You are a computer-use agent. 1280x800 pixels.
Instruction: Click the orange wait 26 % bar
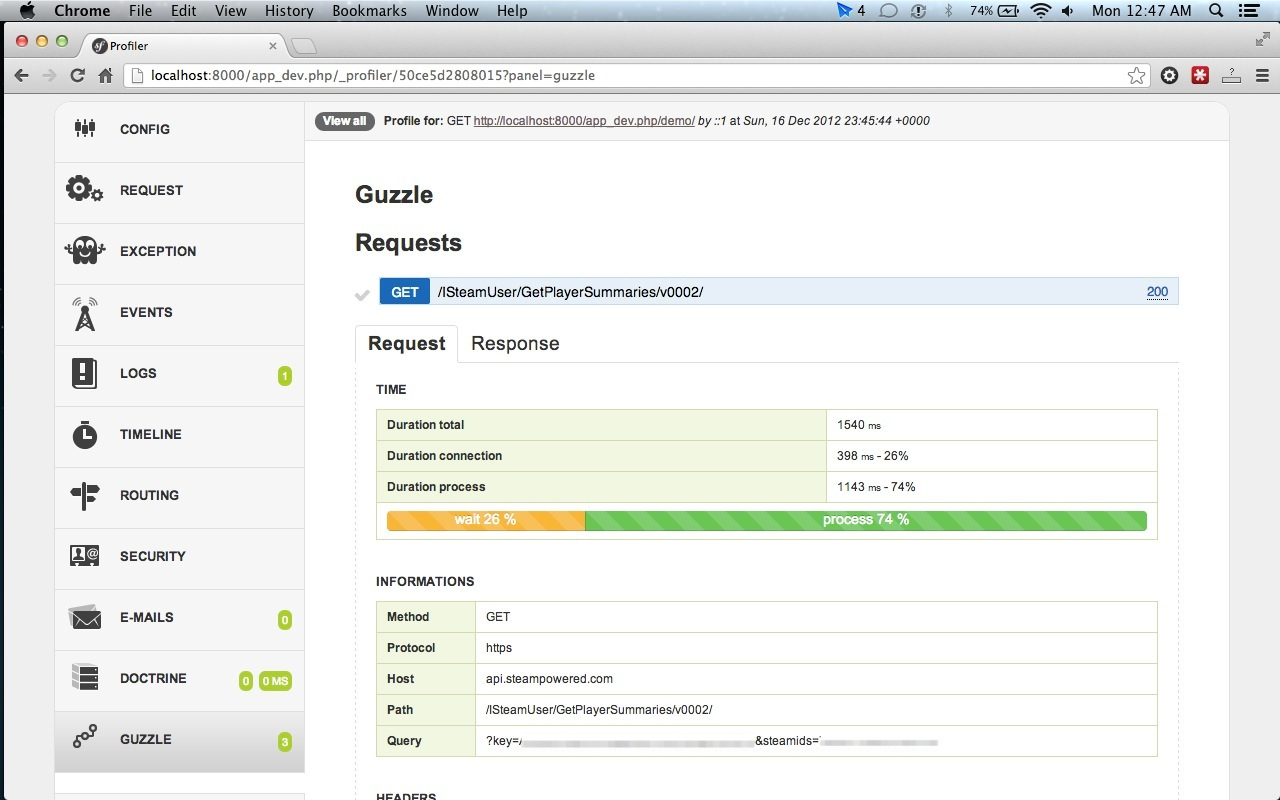(485, 520)
